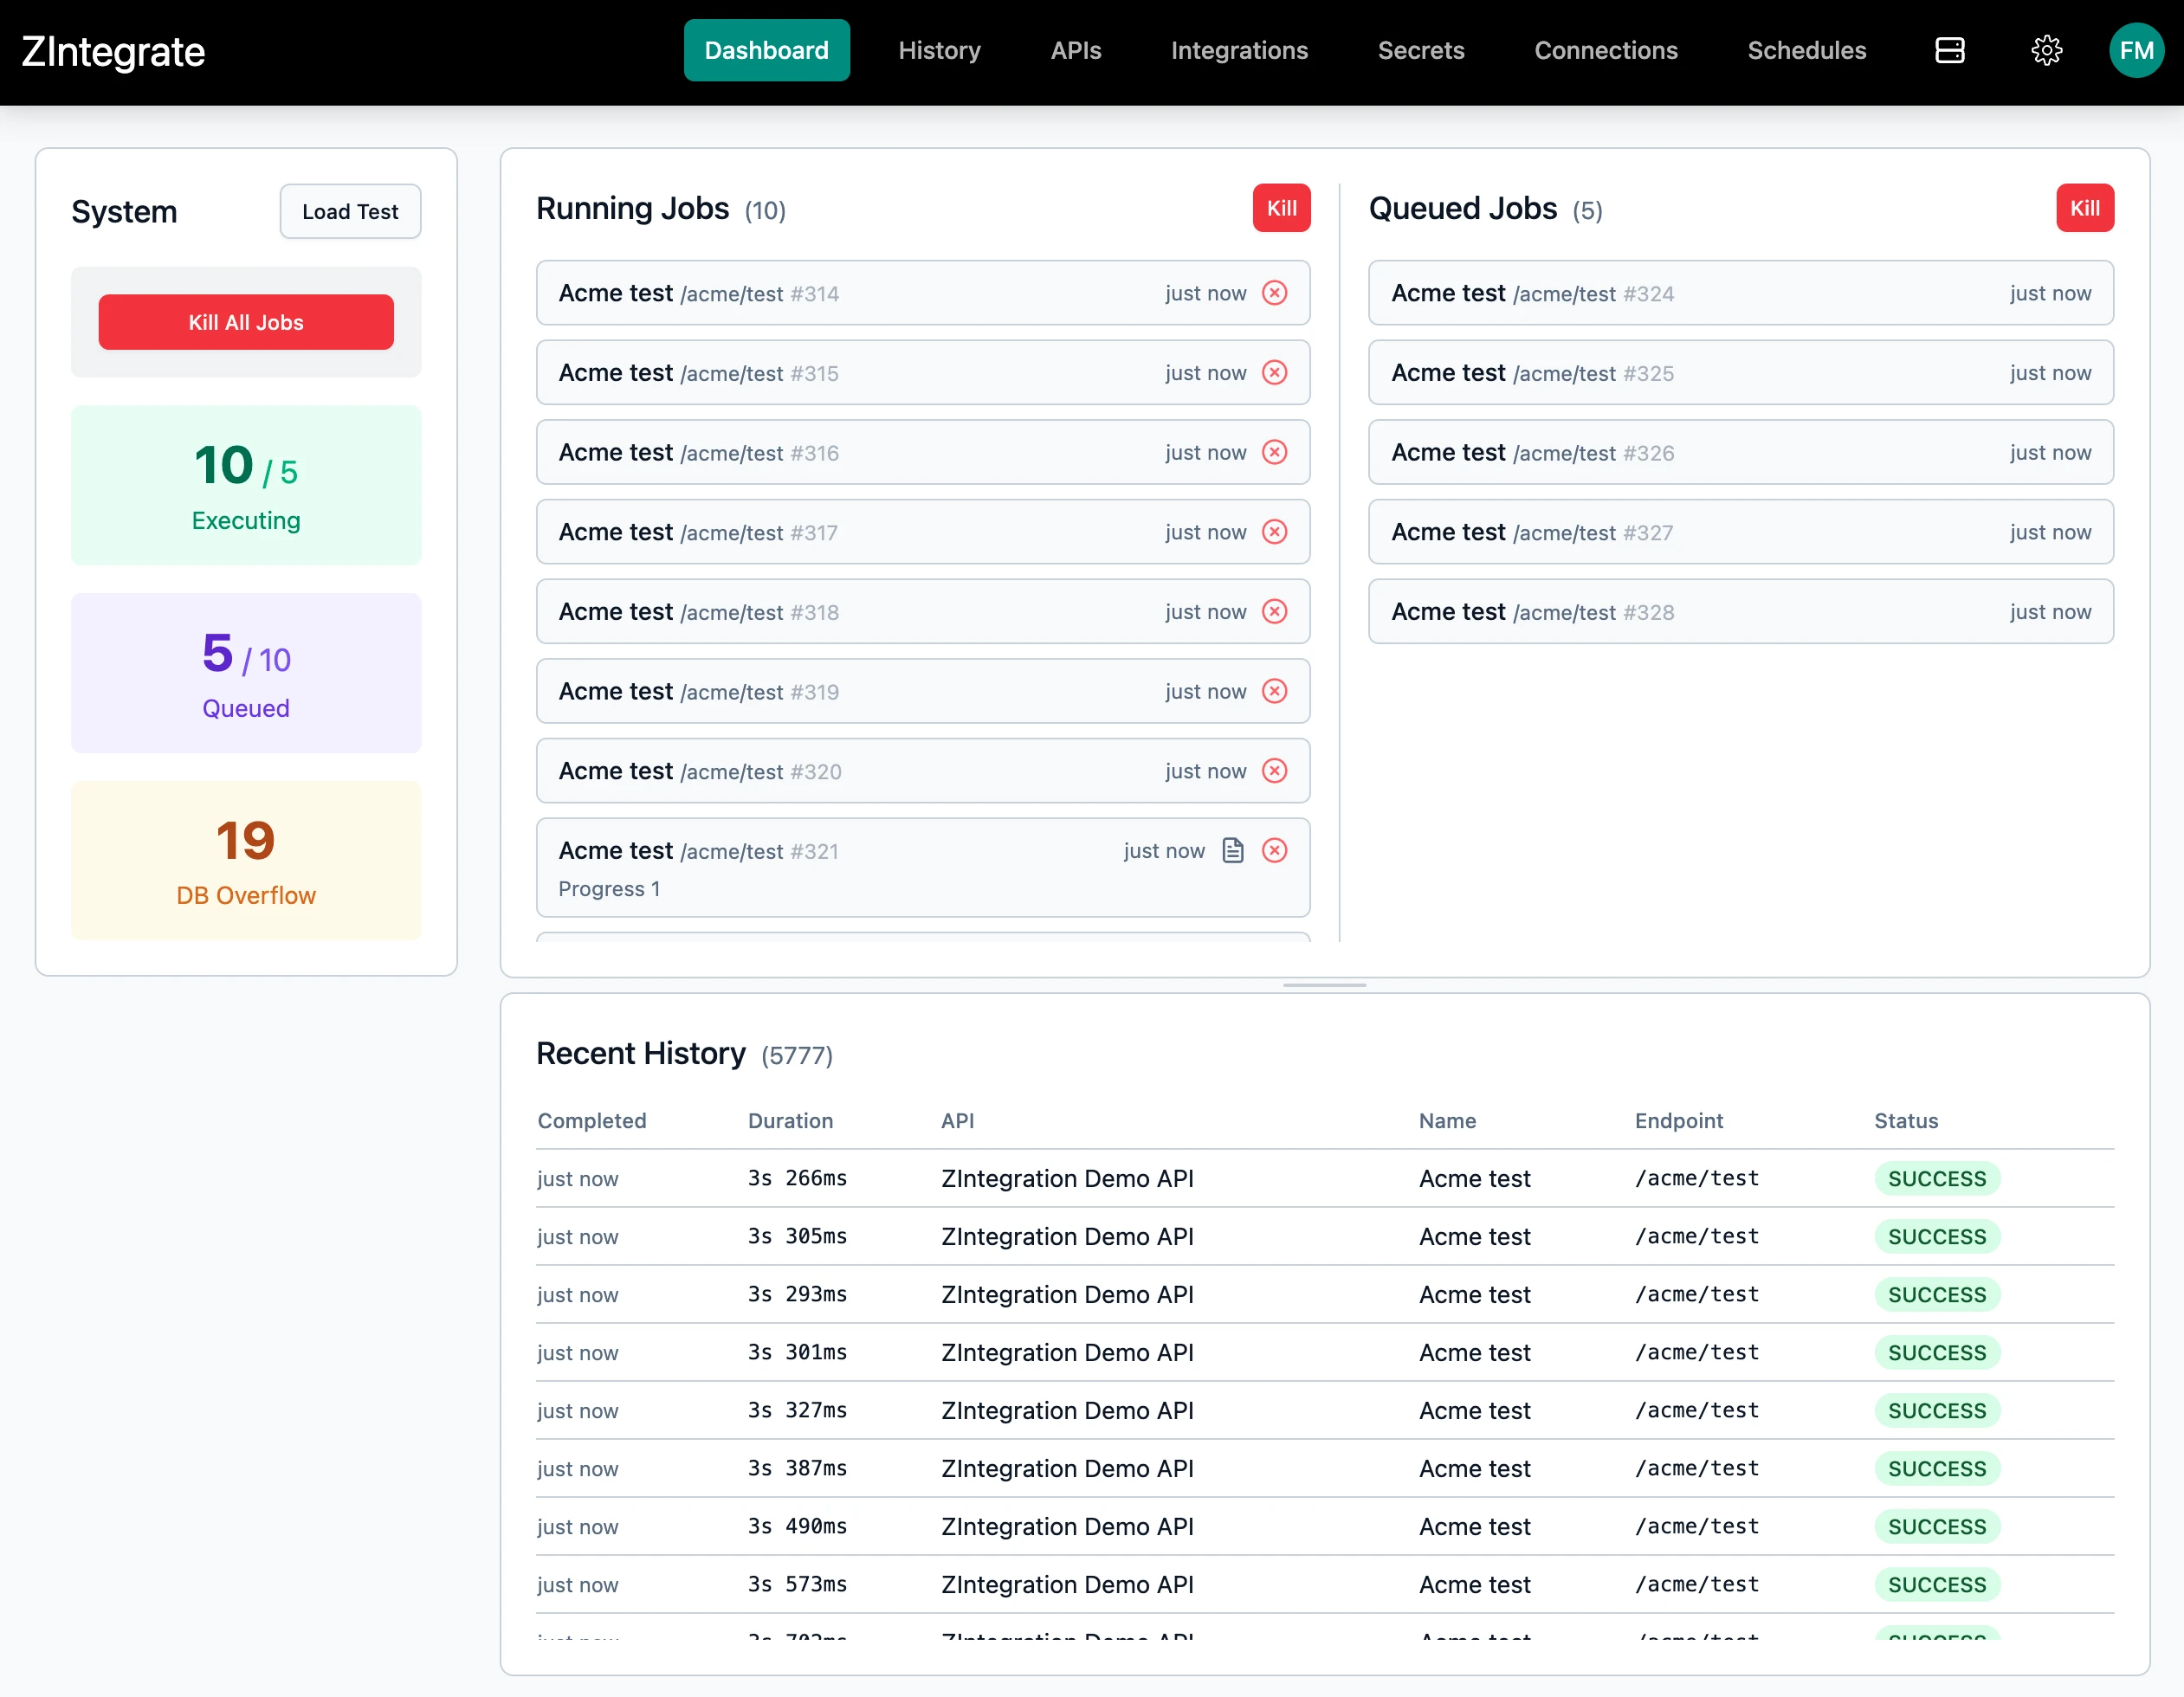
Task: View the log for job #321
Action: pyautogui.click(x=1233, y=850)
